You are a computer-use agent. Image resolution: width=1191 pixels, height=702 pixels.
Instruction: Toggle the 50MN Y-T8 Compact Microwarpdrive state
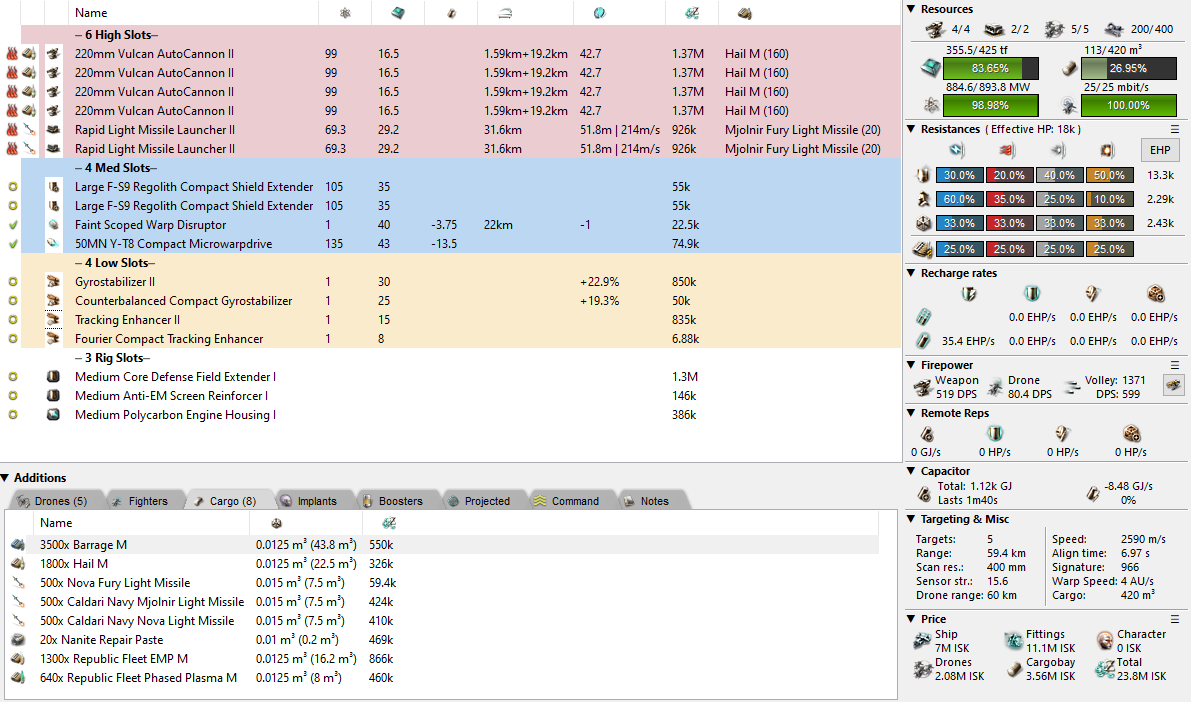click(12, 244)
